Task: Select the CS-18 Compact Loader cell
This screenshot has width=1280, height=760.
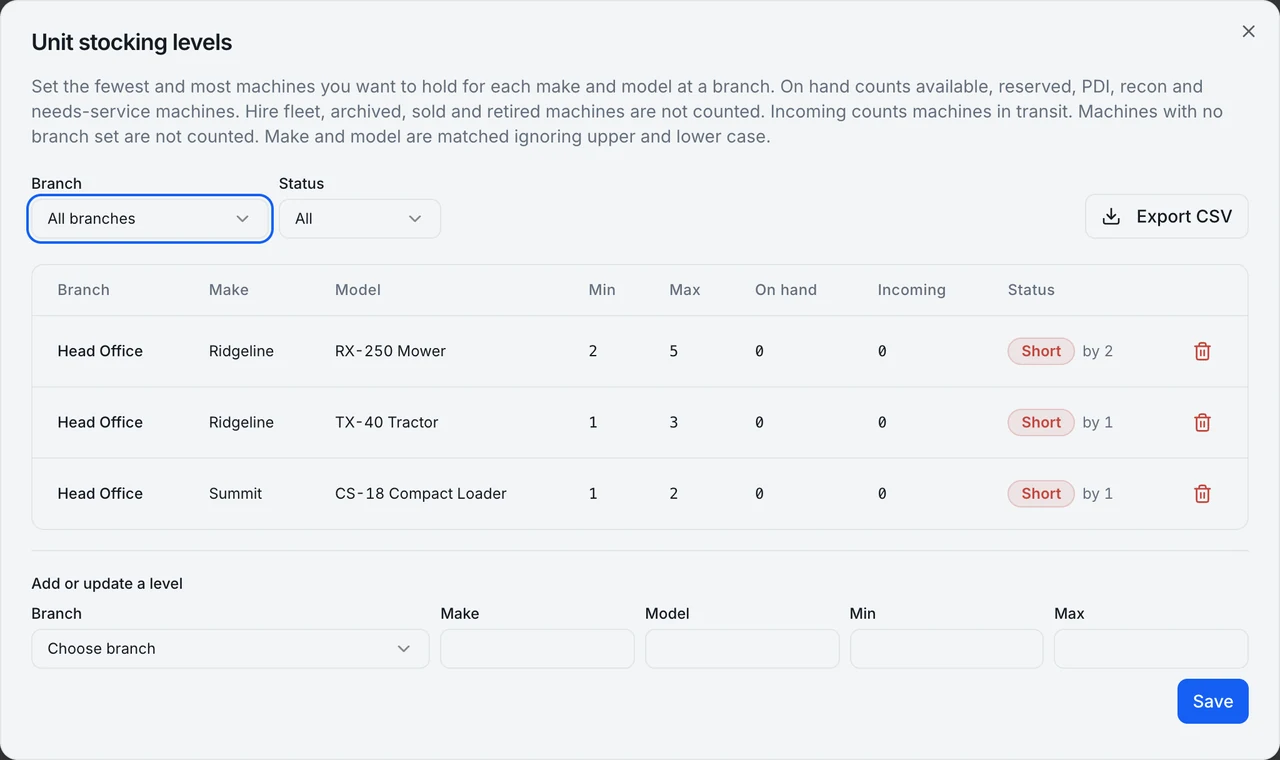Action: [x=421, y=493]
